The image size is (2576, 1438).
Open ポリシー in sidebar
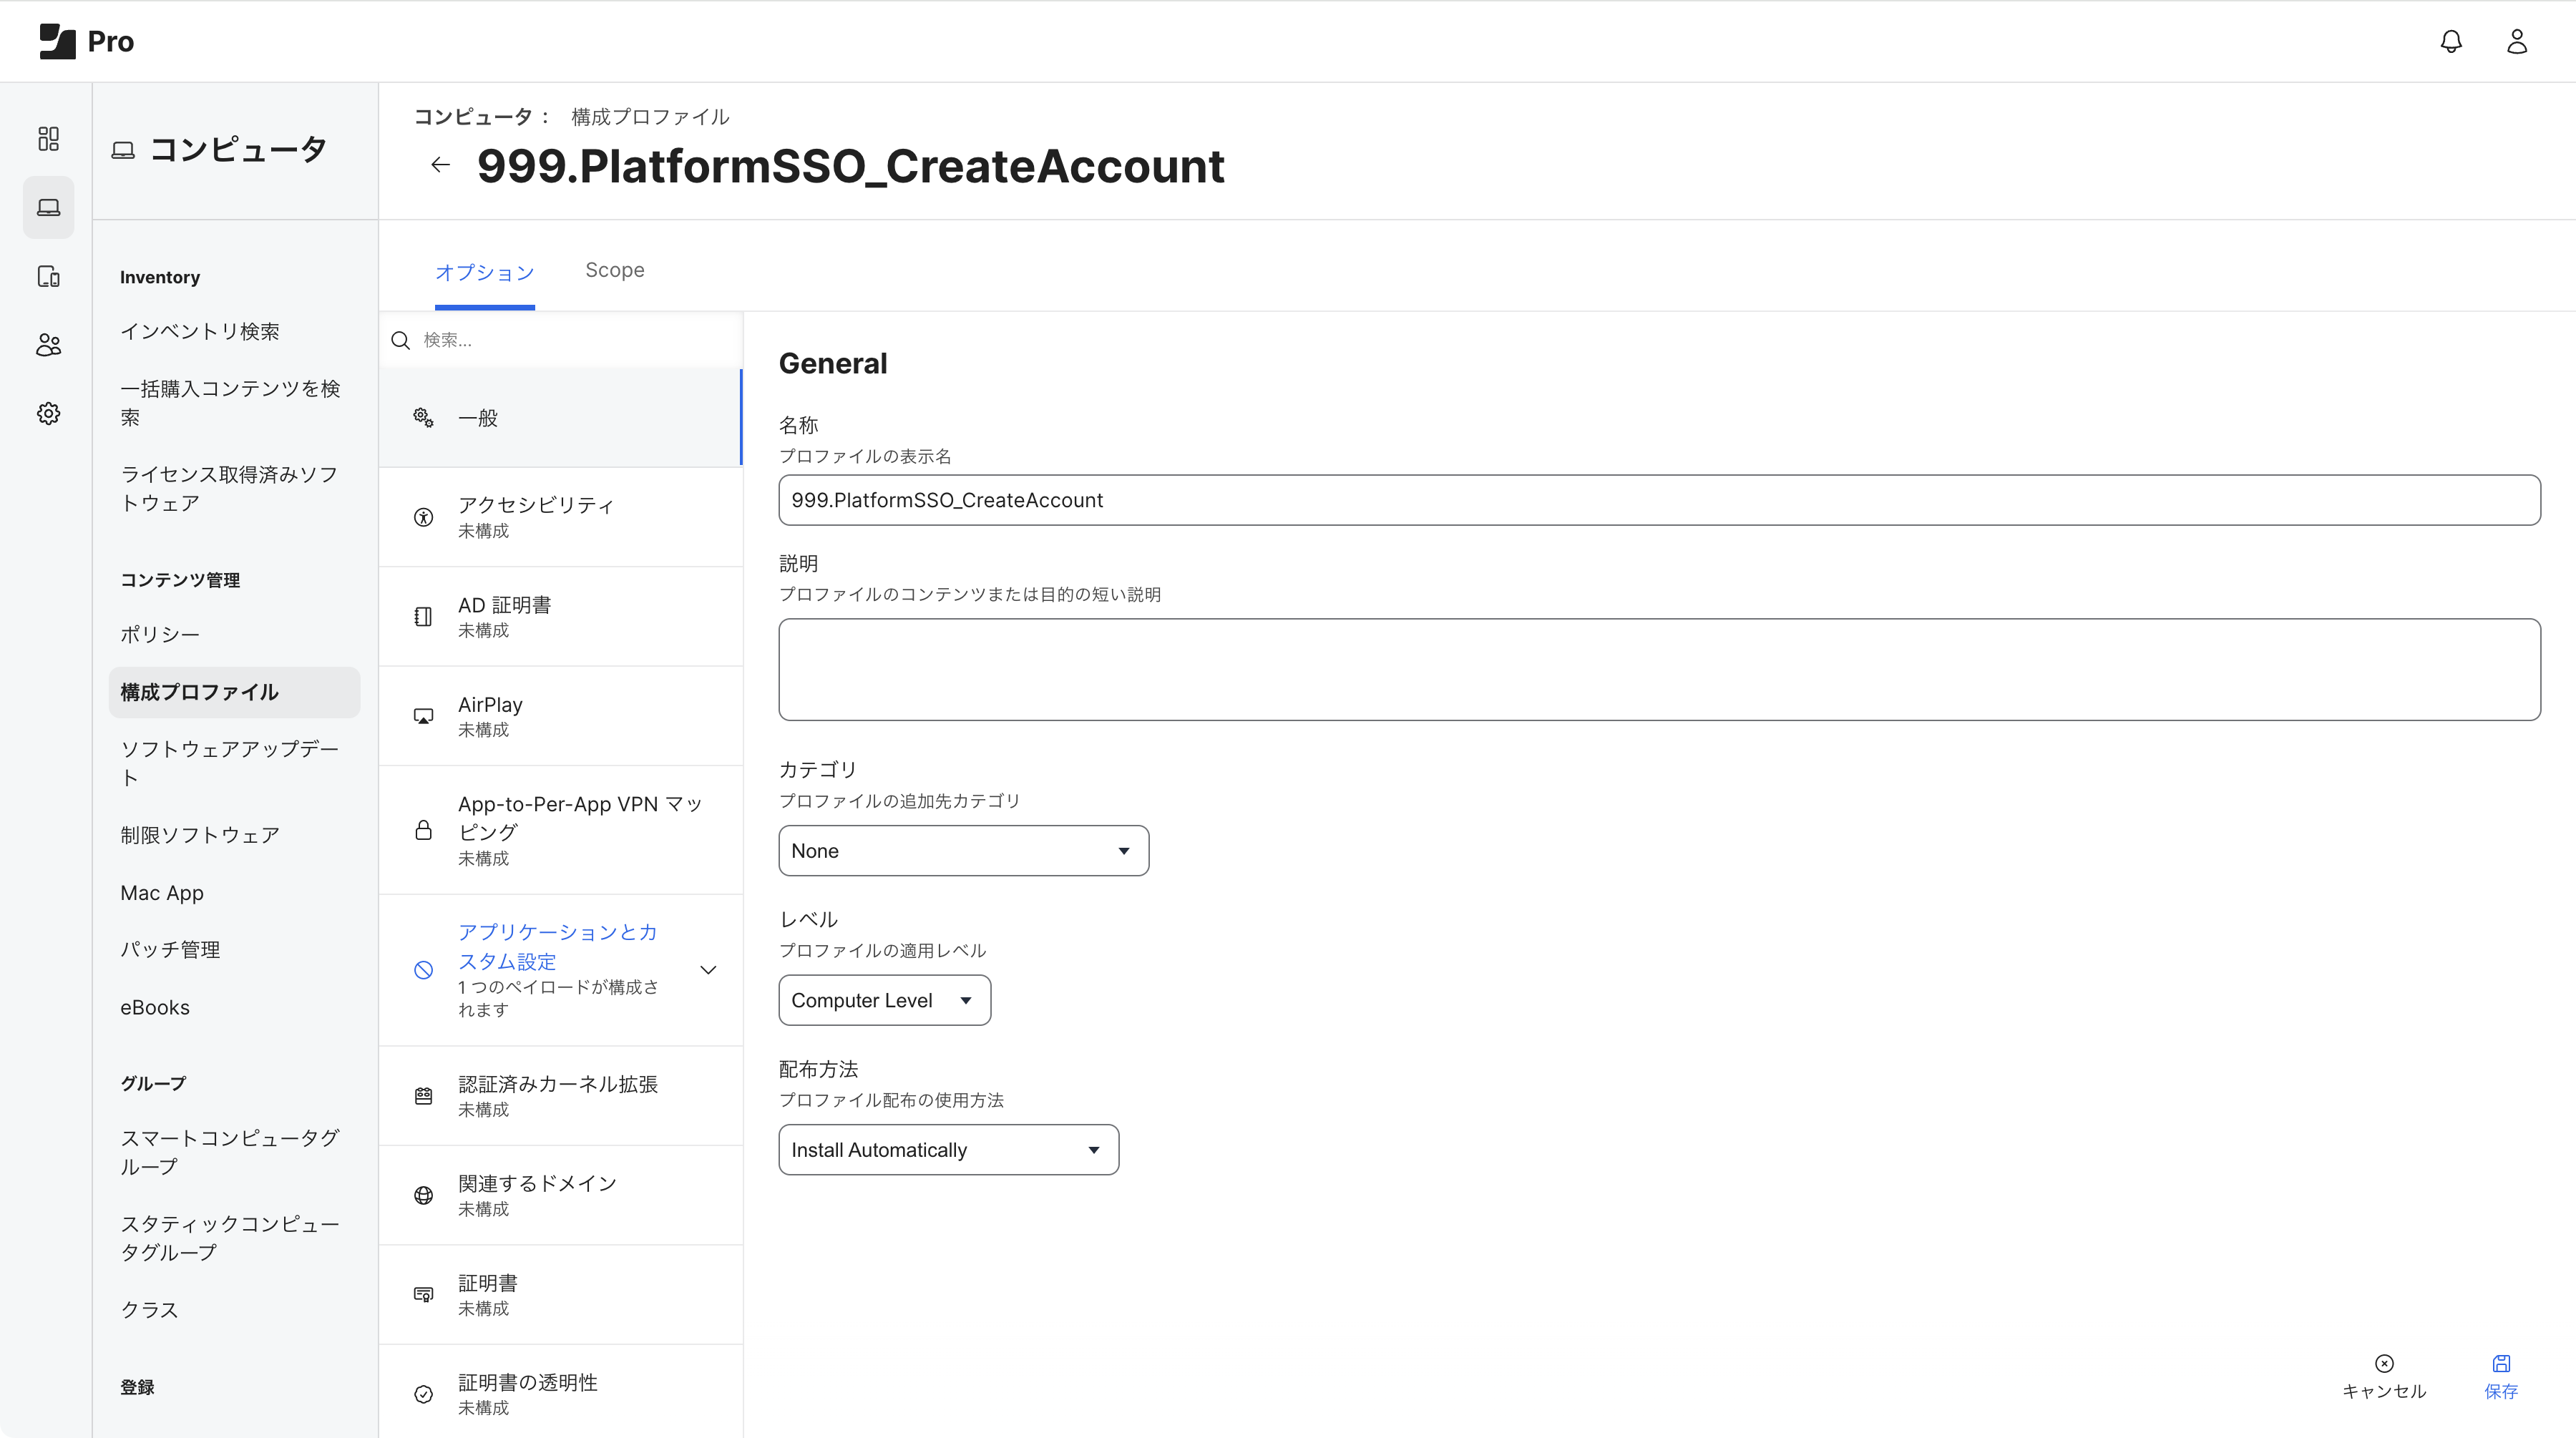pyautogui.click(x=160, y=634)
